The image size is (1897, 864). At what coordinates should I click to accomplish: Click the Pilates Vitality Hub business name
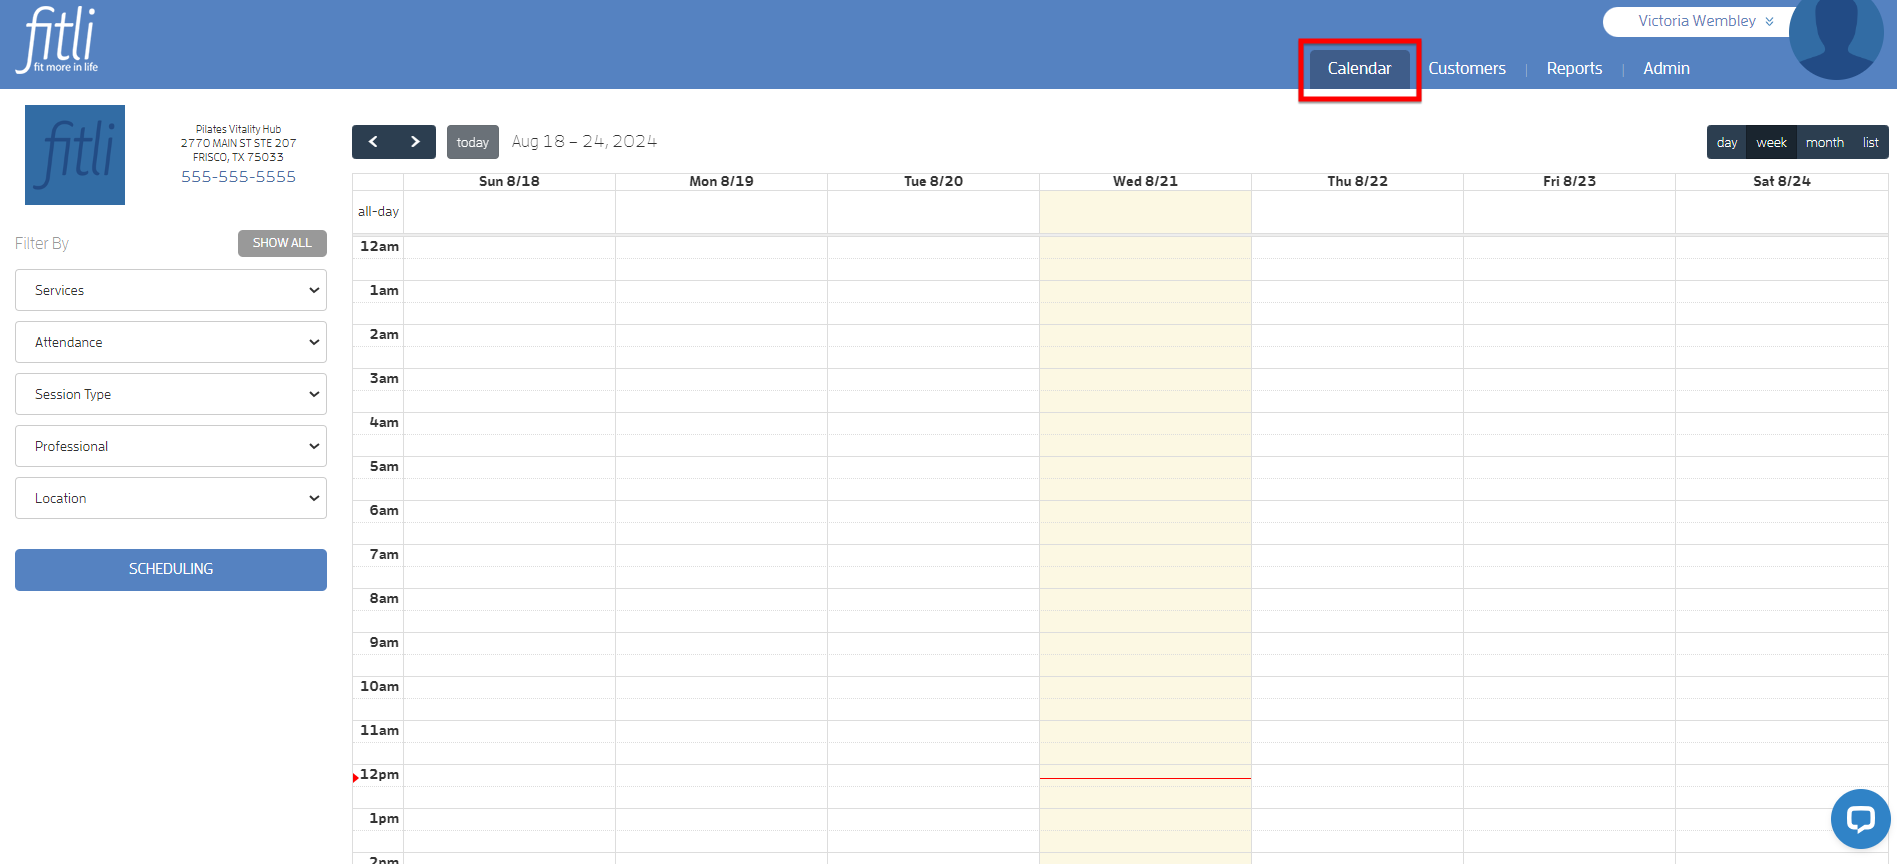click(238, 129)
